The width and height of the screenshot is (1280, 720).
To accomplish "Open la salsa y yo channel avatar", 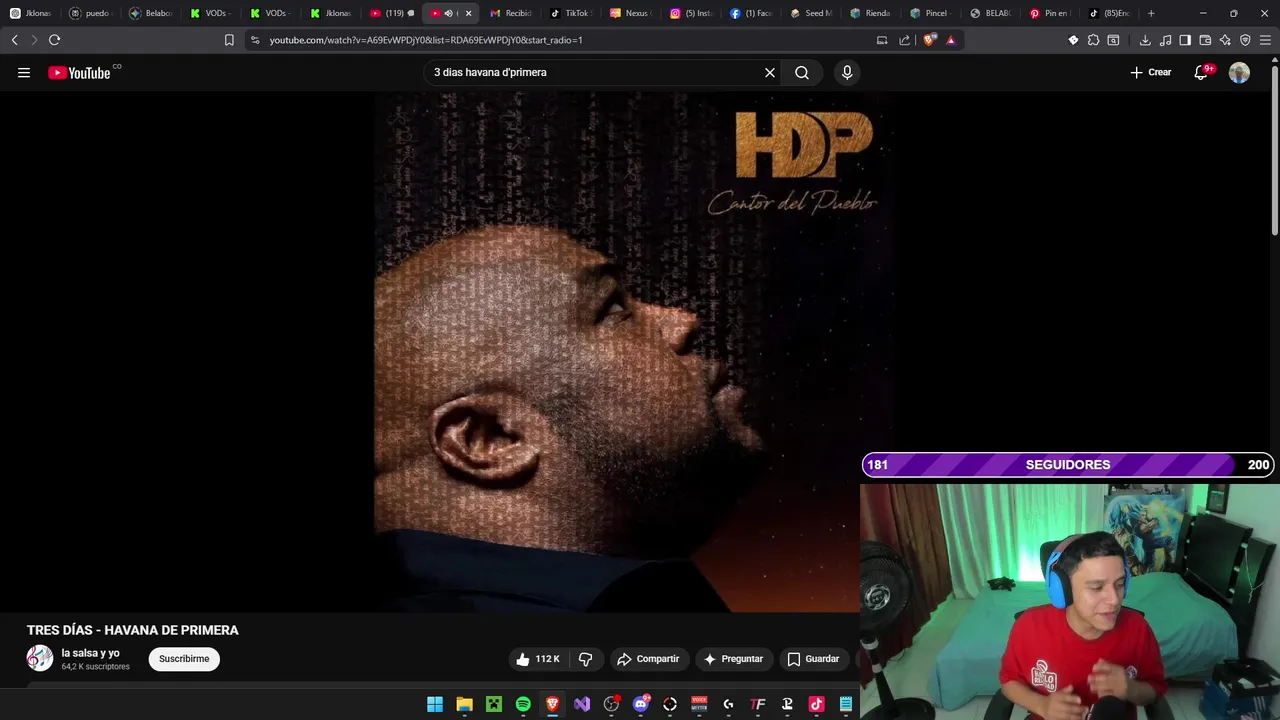I will (40, 658).
